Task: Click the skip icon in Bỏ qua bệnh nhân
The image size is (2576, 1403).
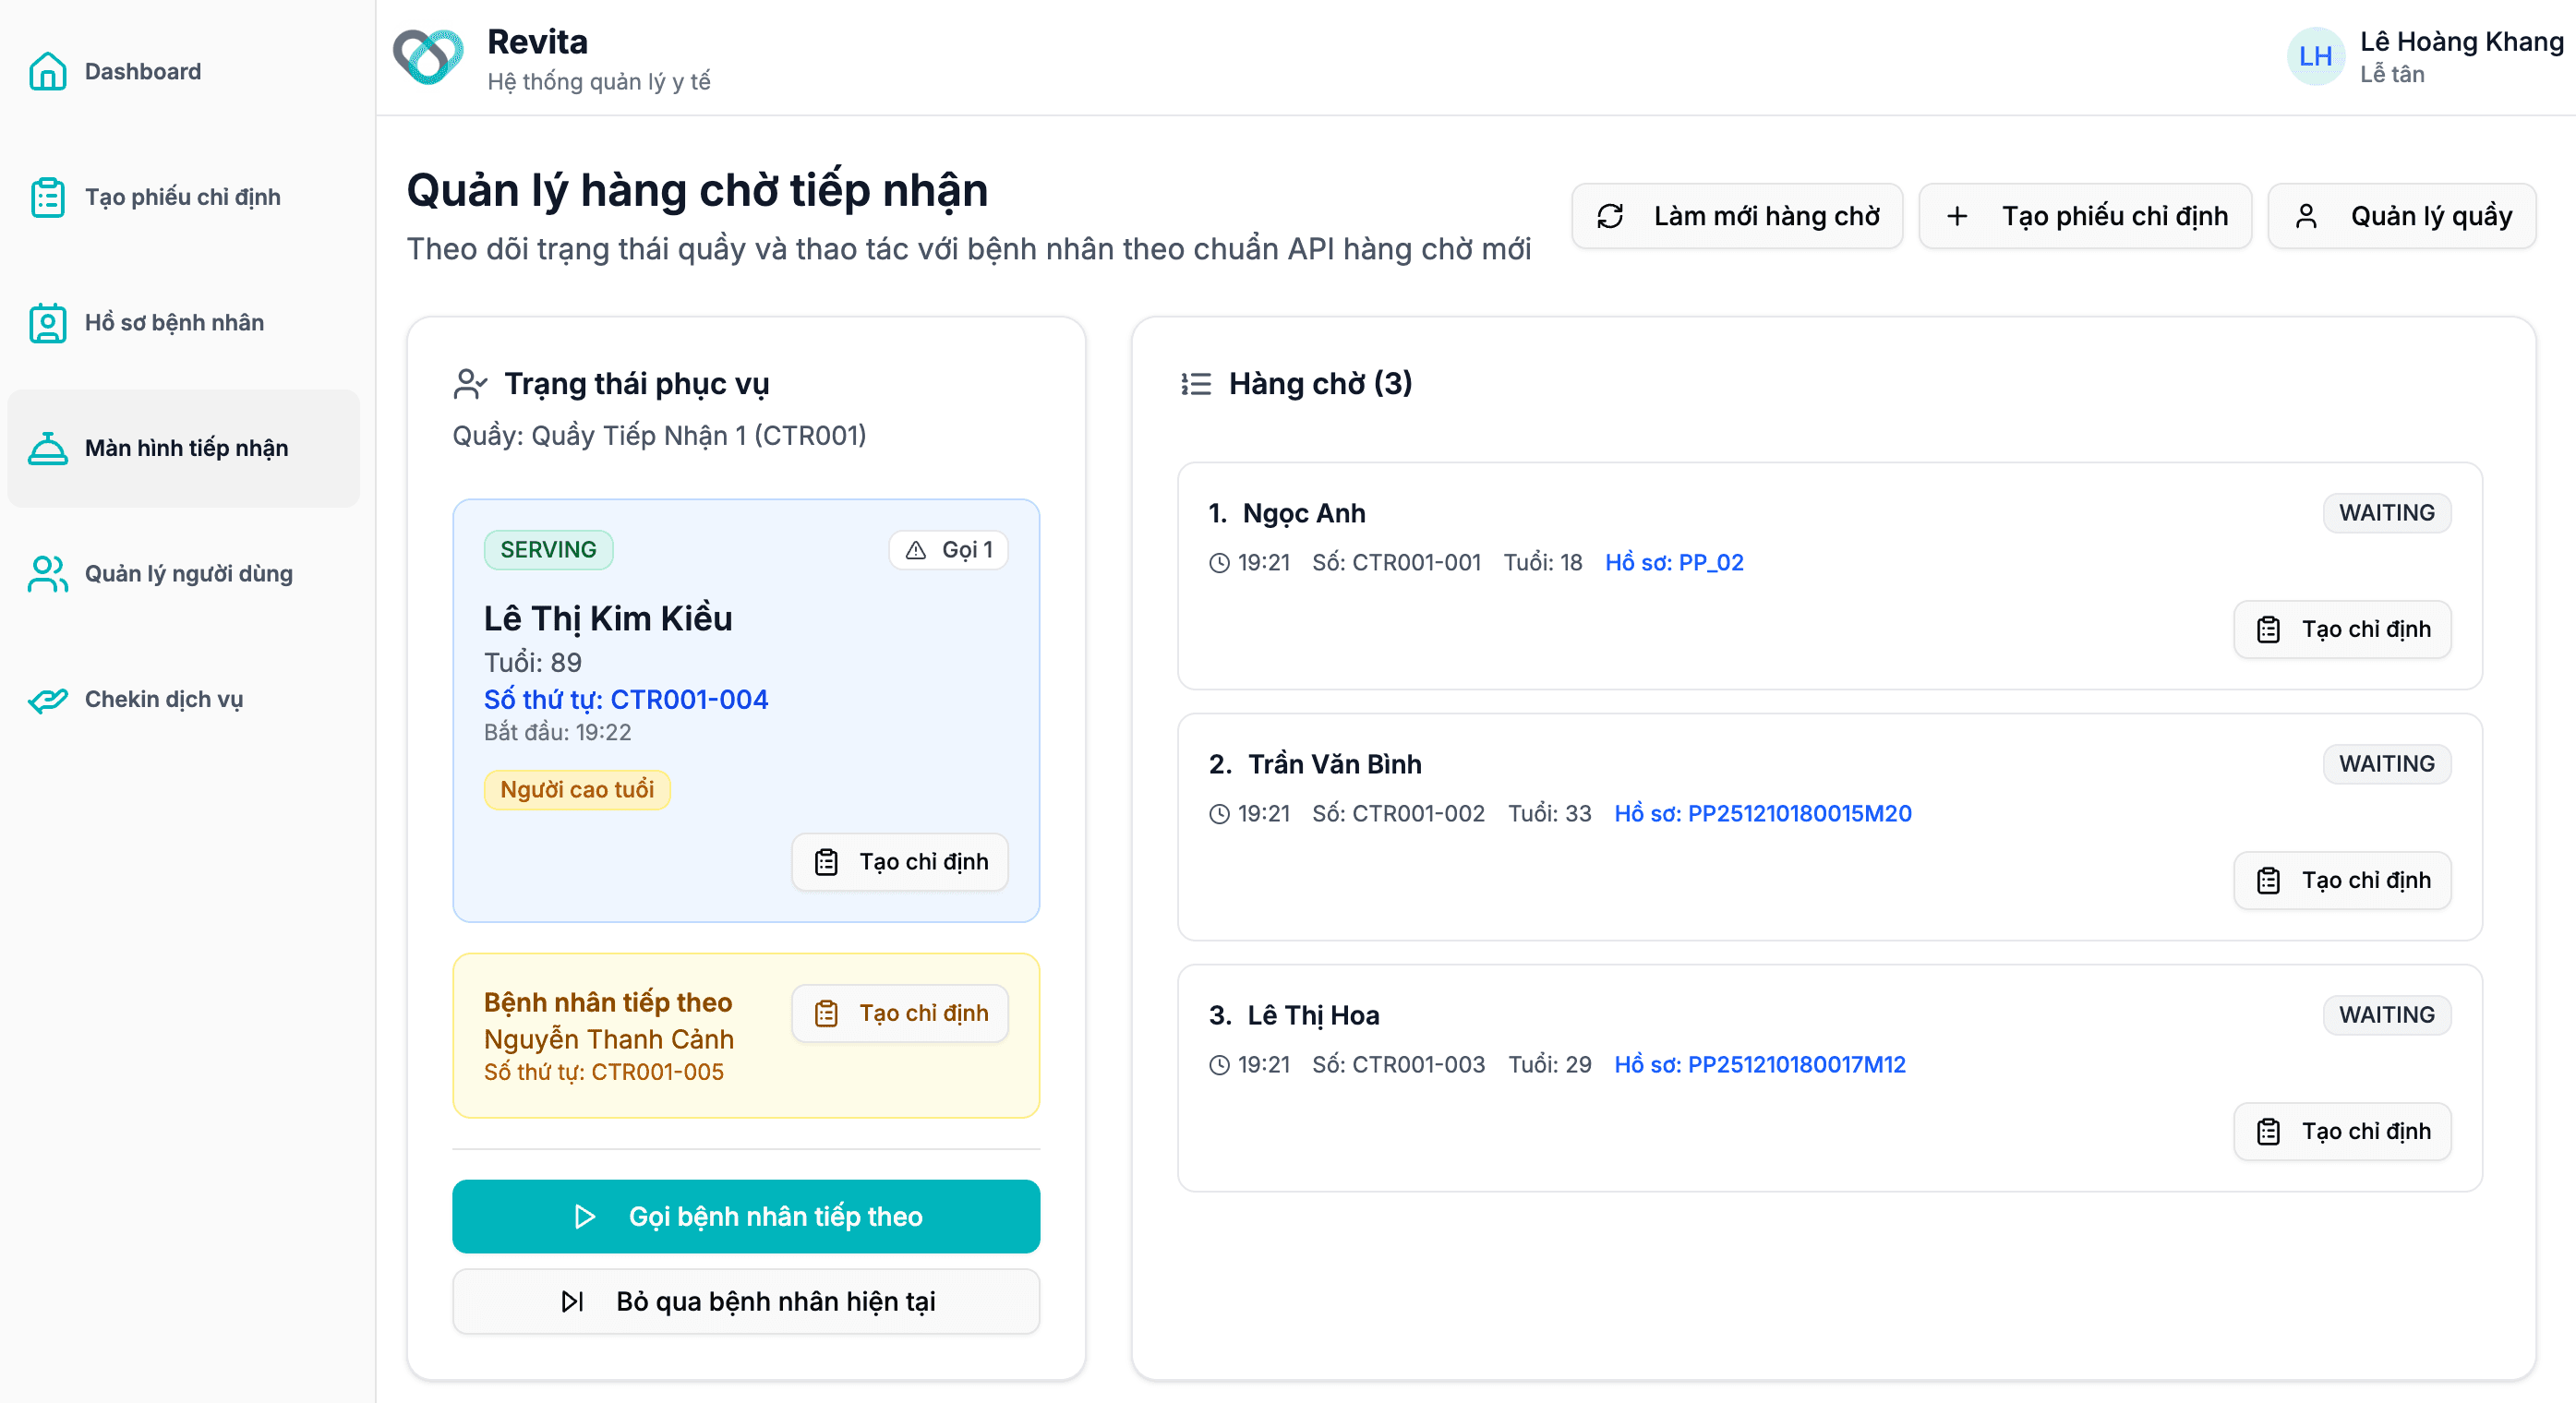Action: coord(572,1301)
